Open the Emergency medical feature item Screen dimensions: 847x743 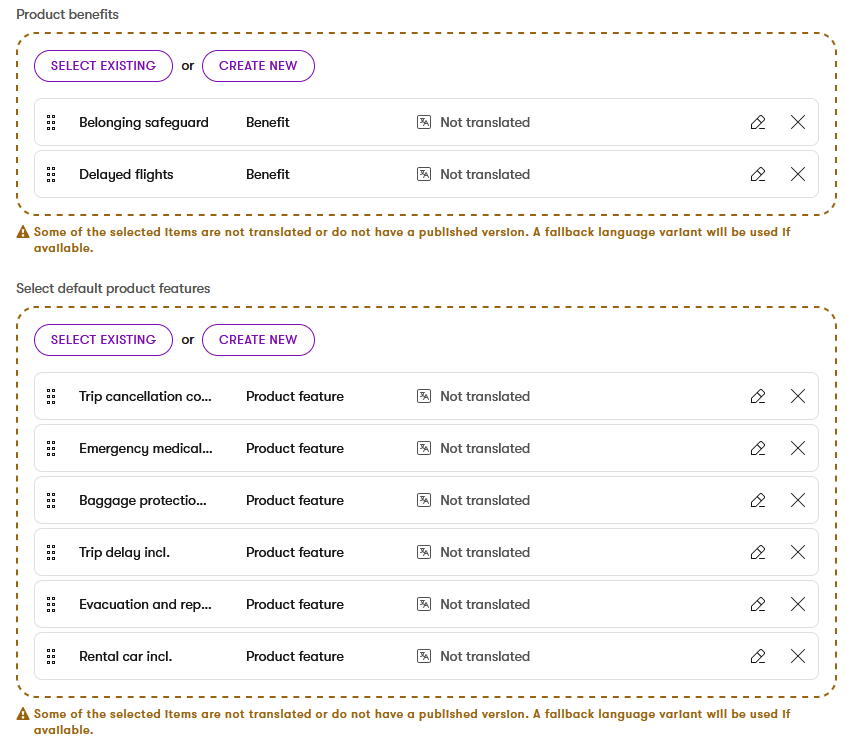click(145, 448)
